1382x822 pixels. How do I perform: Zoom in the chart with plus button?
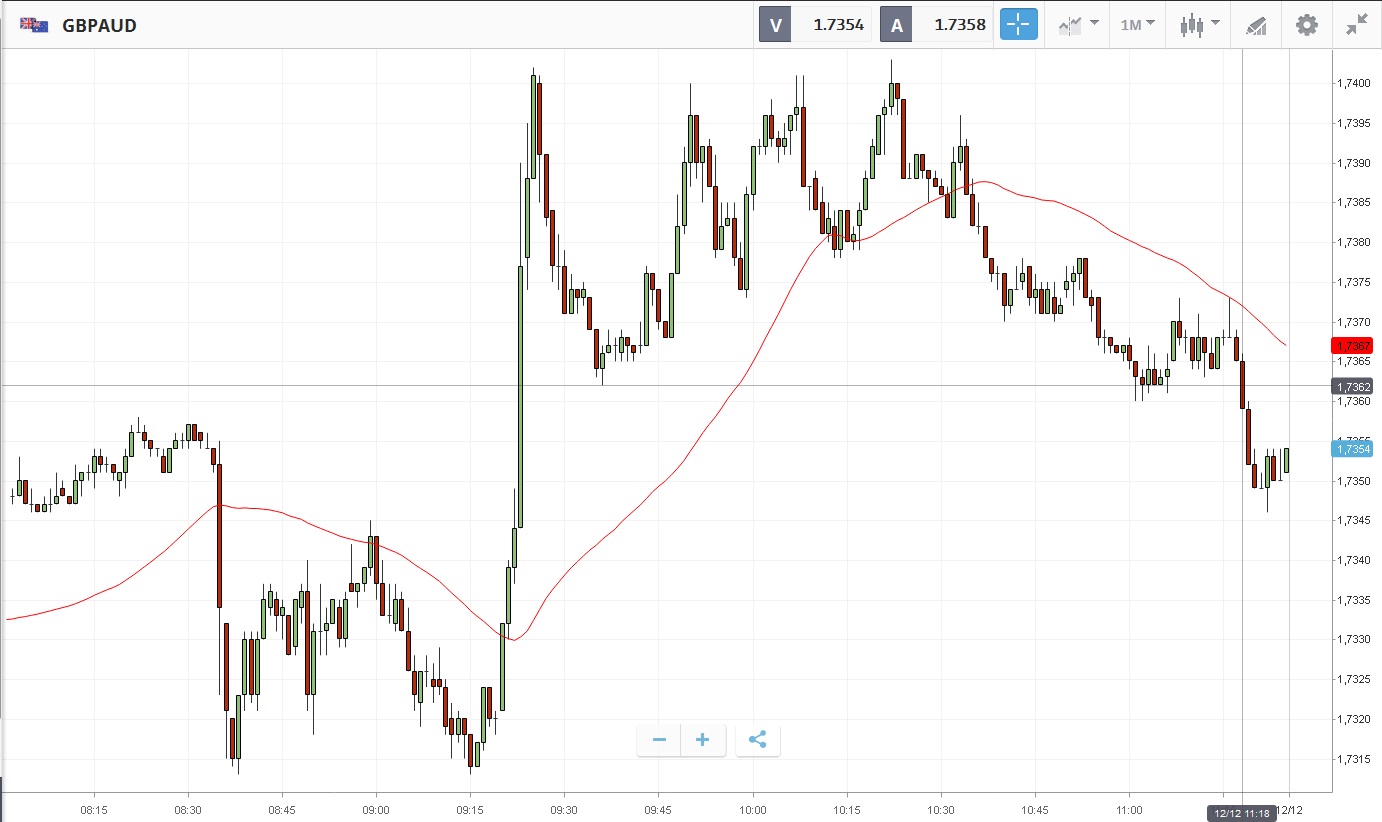[x=703, y=740]
